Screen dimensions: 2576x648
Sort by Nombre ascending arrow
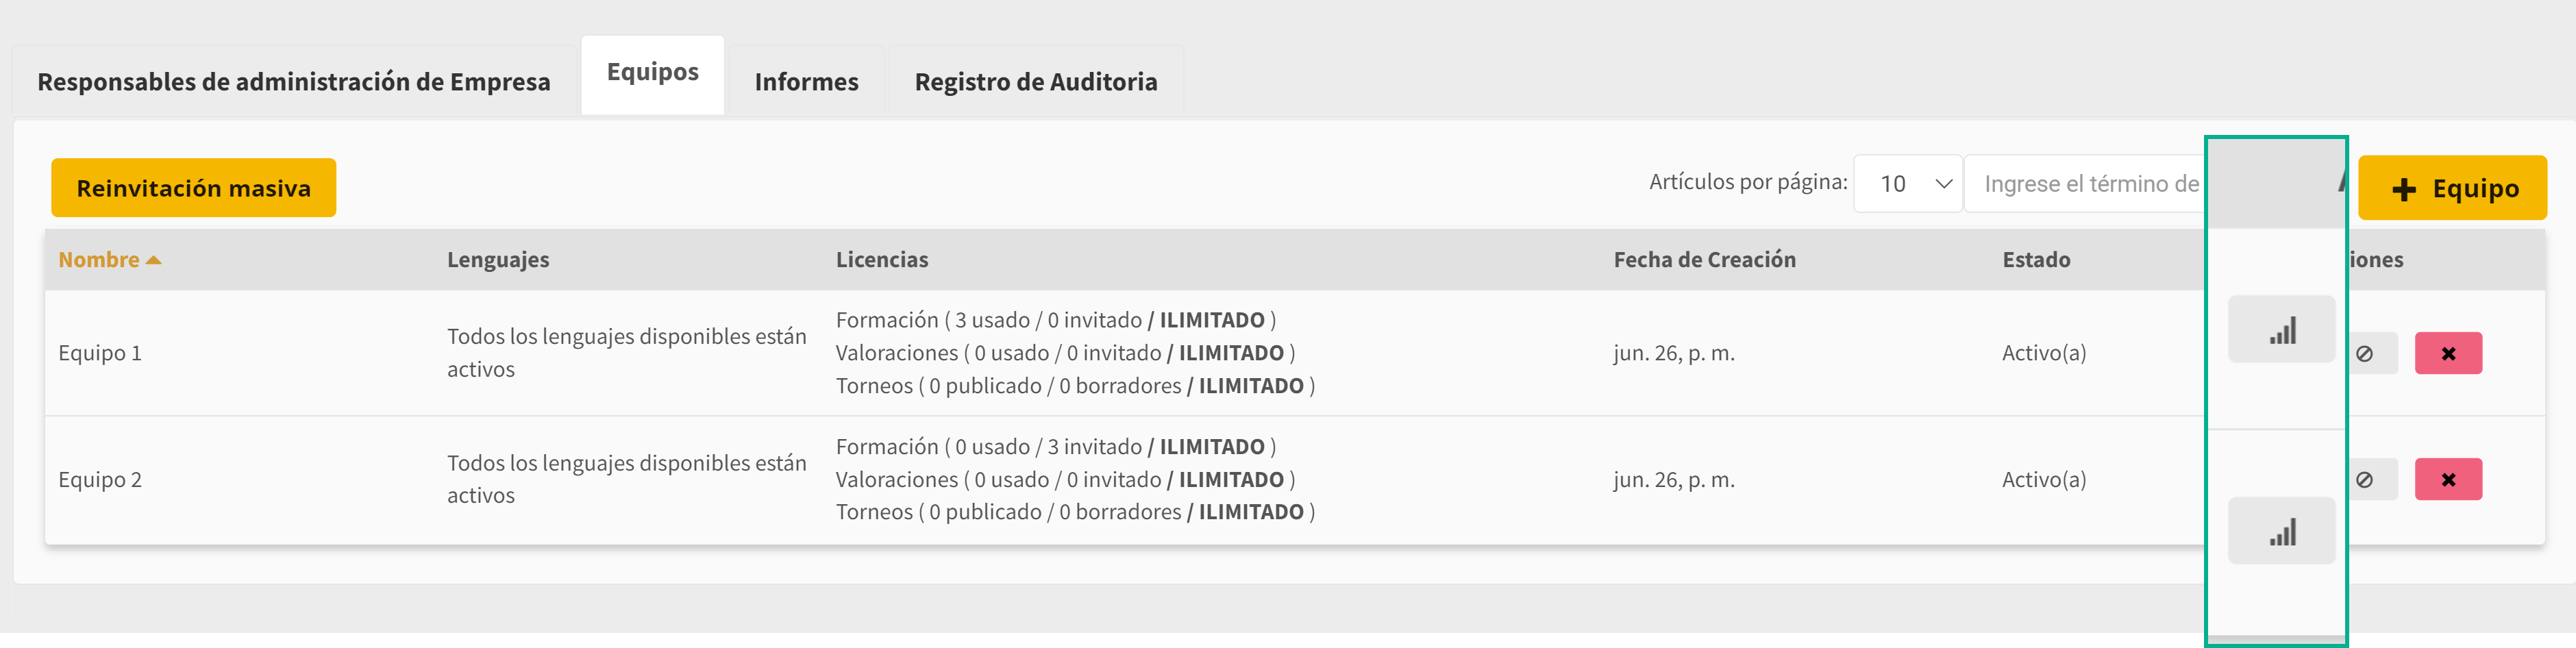click(x=153, y=260)
